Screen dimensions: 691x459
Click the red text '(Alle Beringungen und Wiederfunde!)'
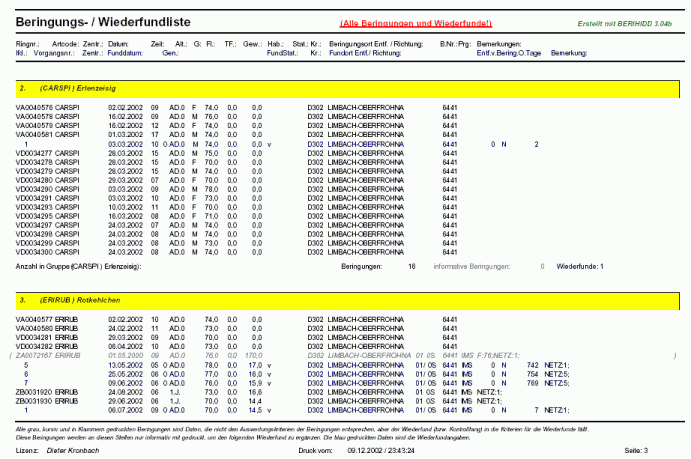(x=416, y=23)
